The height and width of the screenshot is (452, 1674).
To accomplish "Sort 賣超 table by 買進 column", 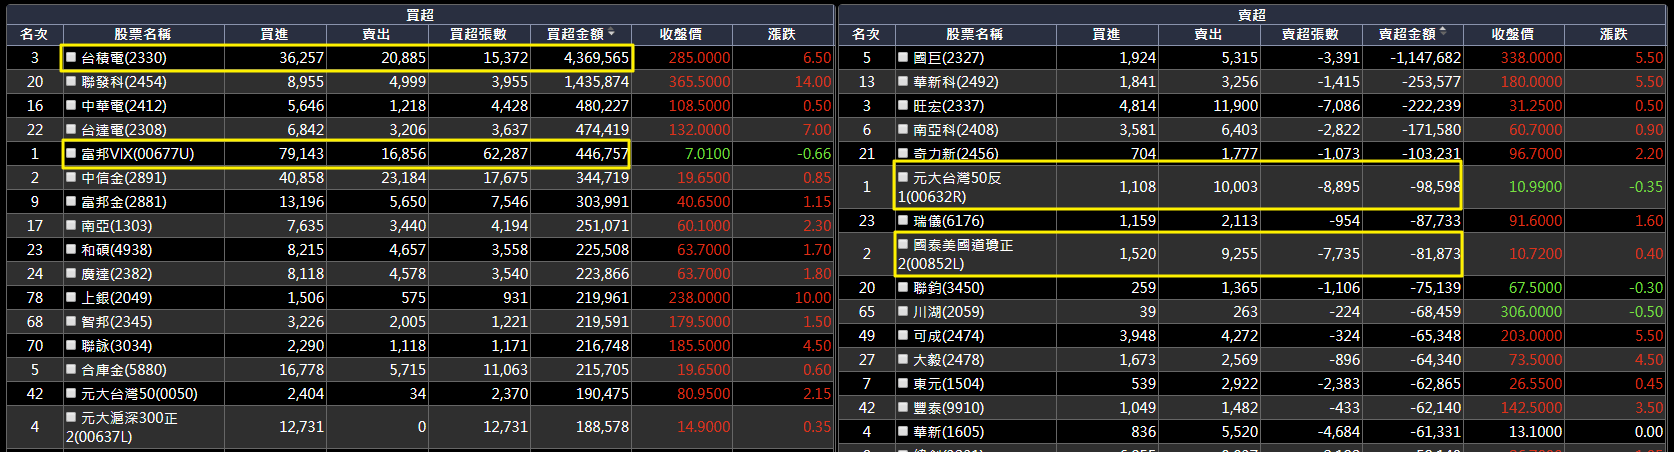I will pyautogui.click(x=1106, y=34).
